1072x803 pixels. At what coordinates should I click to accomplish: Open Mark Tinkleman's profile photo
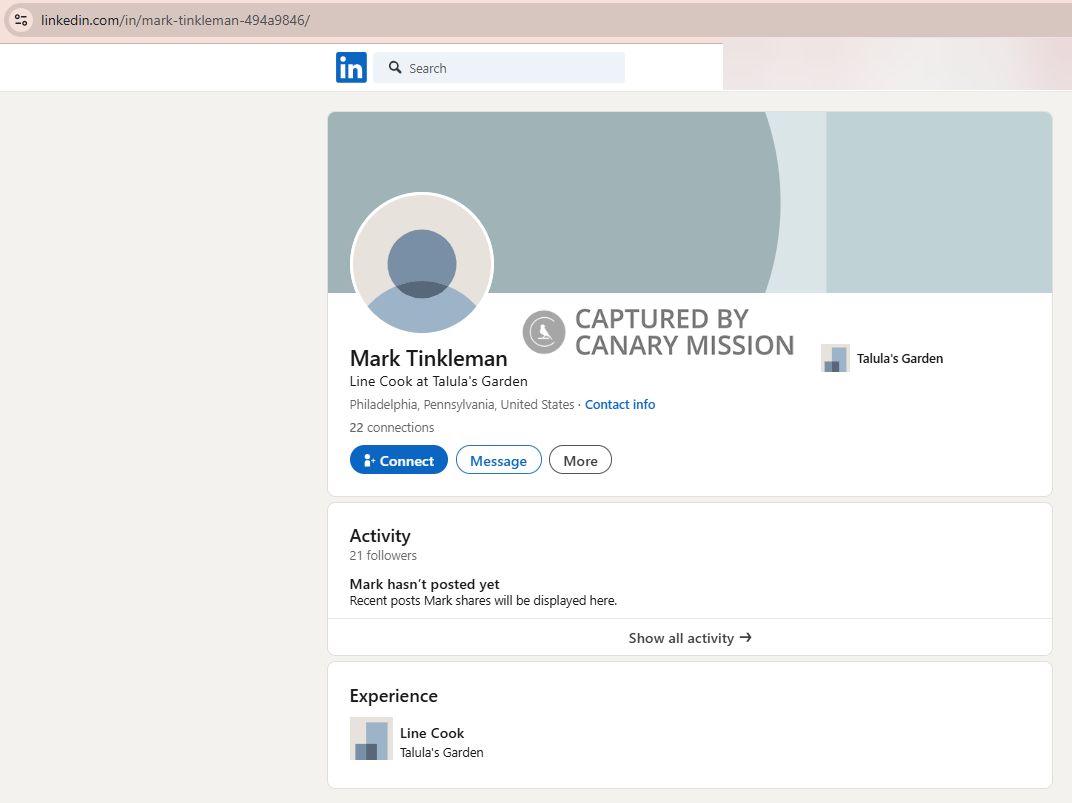(422, 264)
